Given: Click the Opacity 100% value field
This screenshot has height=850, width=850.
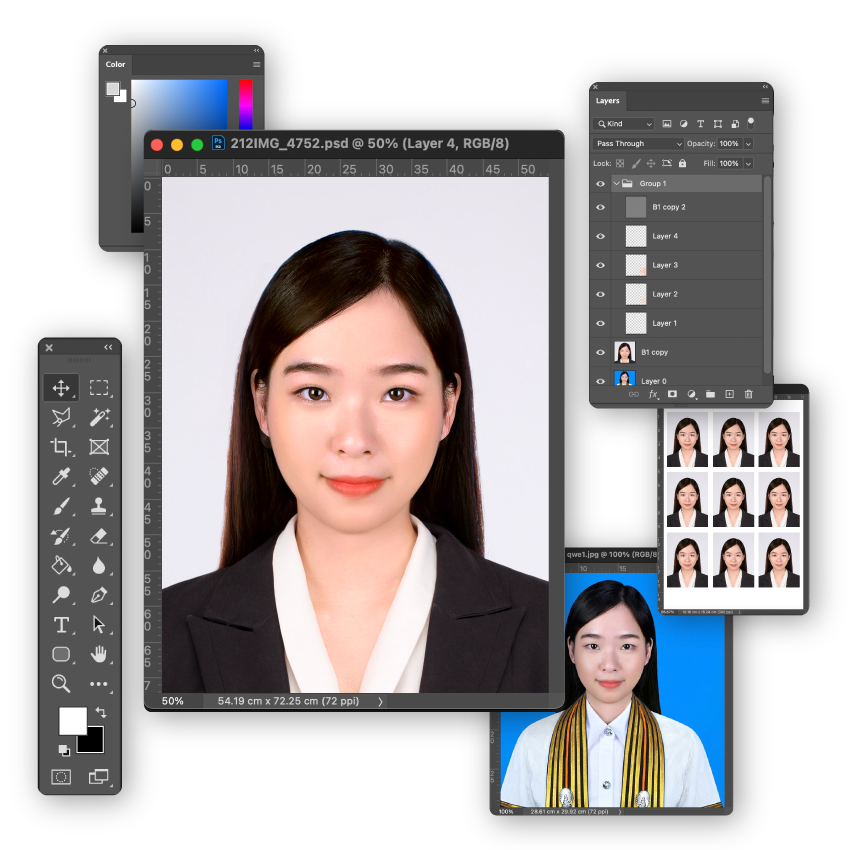Looking at the screenshot, I should point(730,144).
